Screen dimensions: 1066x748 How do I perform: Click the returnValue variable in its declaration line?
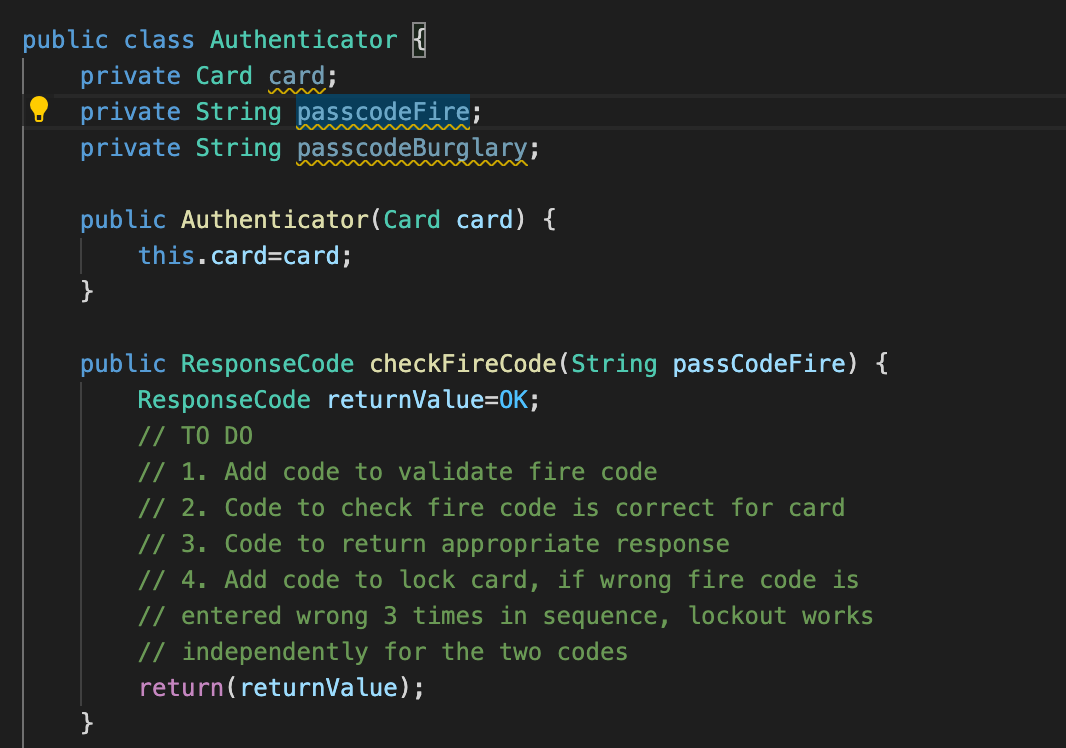[x=405, y=400]
